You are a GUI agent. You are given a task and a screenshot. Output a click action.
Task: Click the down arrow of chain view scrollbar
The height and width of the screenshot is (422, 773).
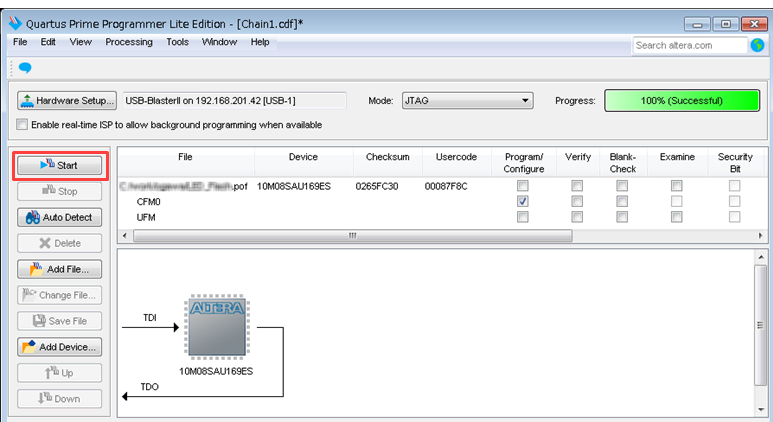tap(761, 410)
